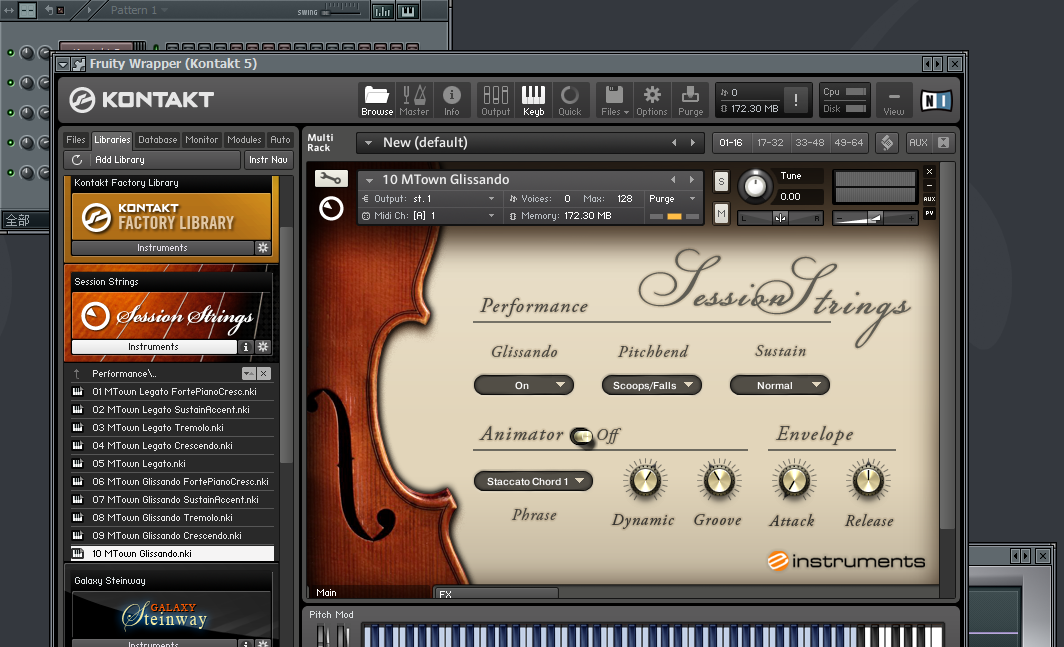Expand the multi preset name menu
The width and height of the screenshot is (1064, 647).
(368, 143)
